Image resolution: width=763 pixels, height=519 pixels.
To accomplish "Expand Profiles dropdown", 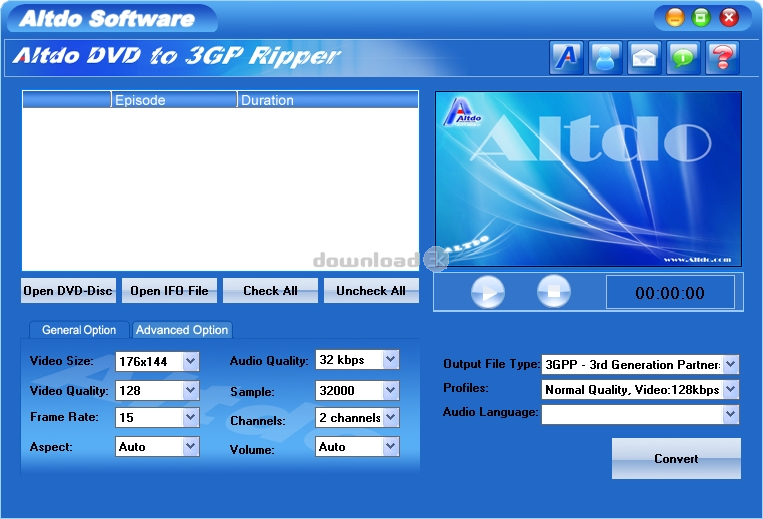I will [731, 389].
